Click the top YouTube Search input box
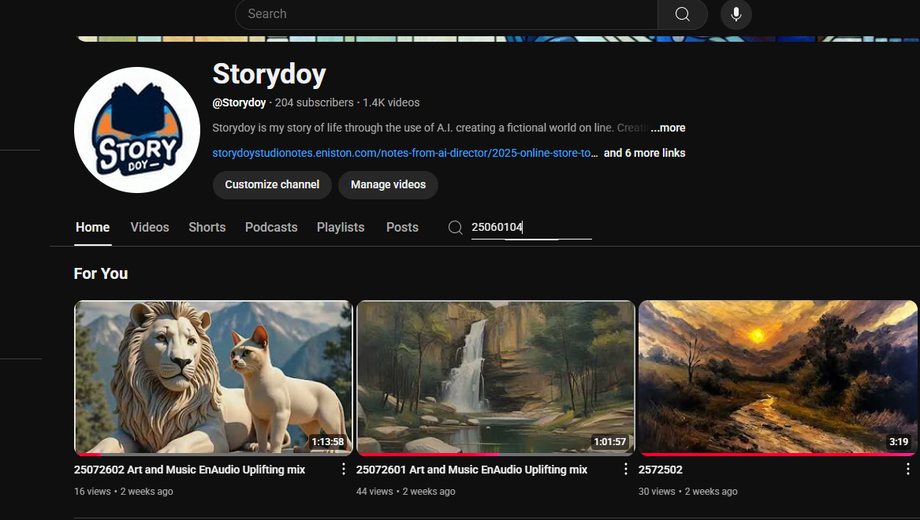Screen dimensions: 920x520 (x=445, y=14)
